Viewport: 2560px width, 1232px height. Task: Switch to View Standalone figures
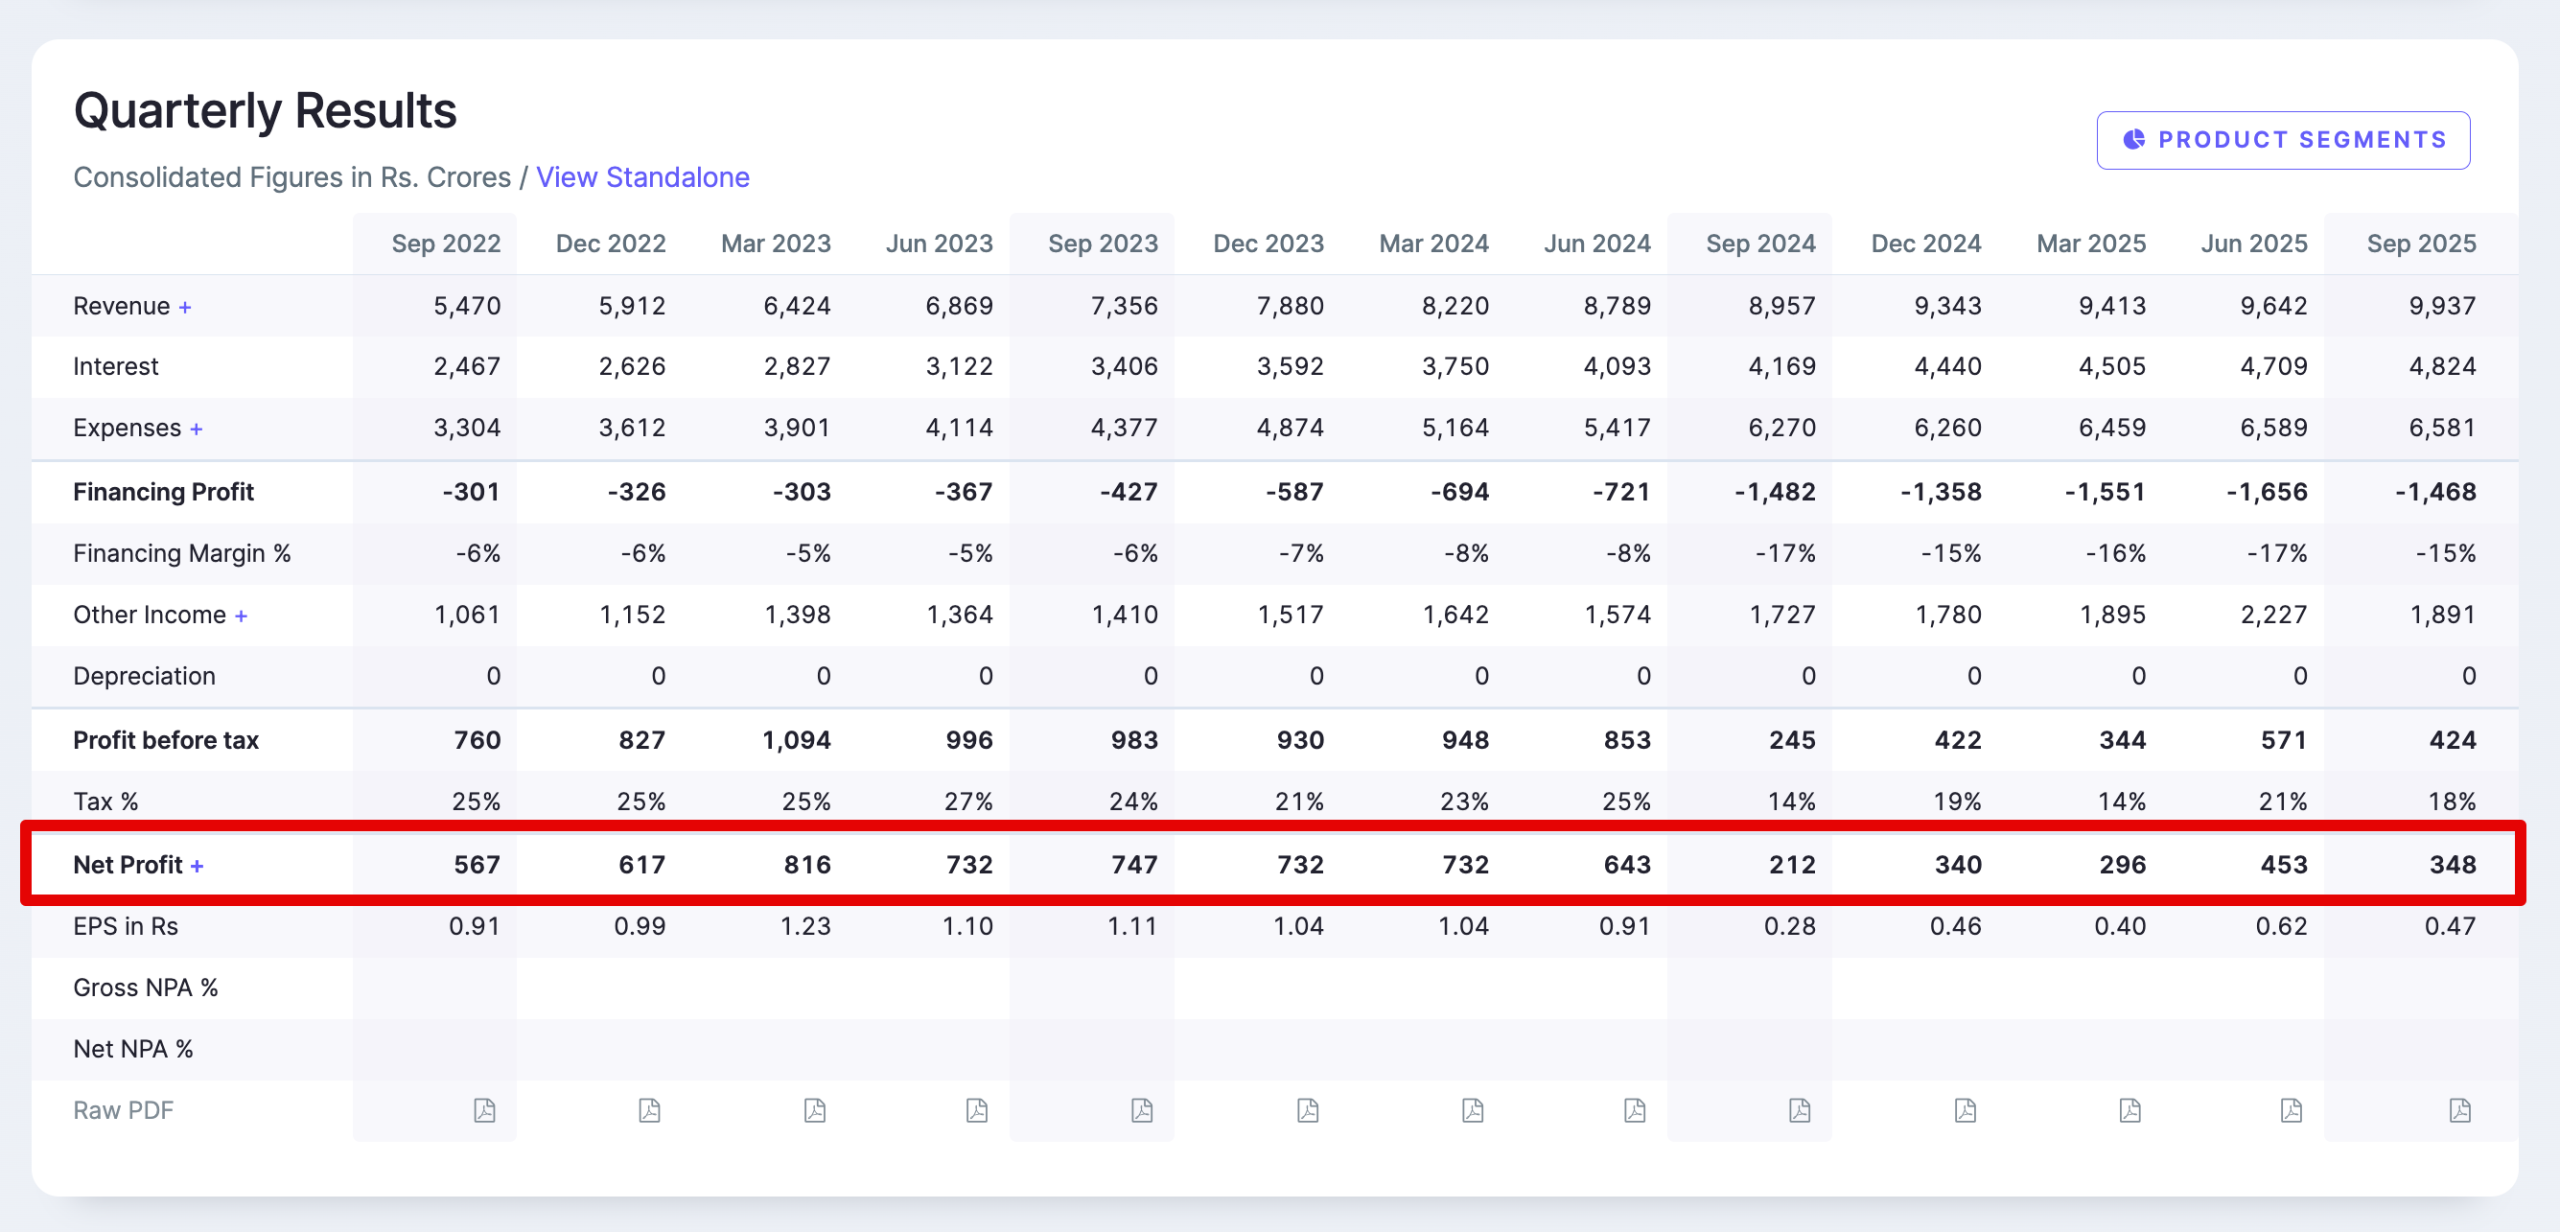(x=643, y=177)
